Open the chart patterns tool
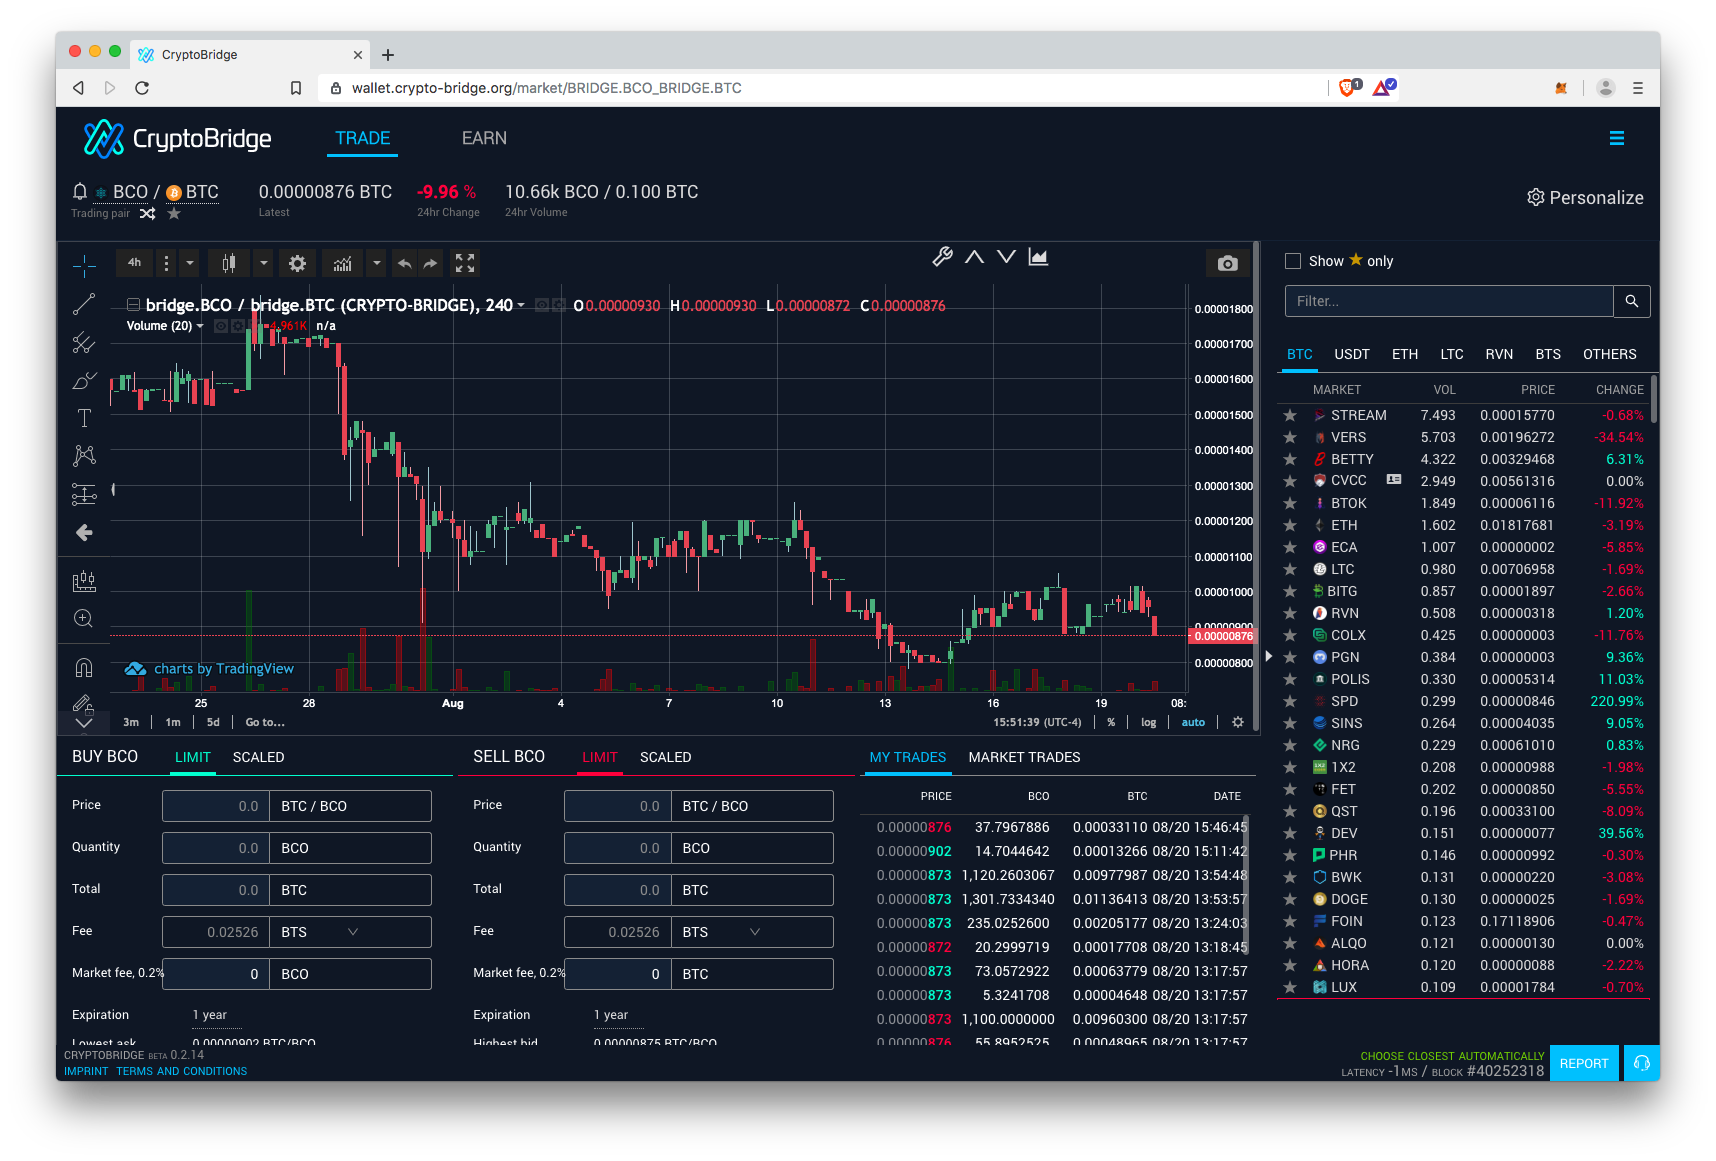 point(84,456)
